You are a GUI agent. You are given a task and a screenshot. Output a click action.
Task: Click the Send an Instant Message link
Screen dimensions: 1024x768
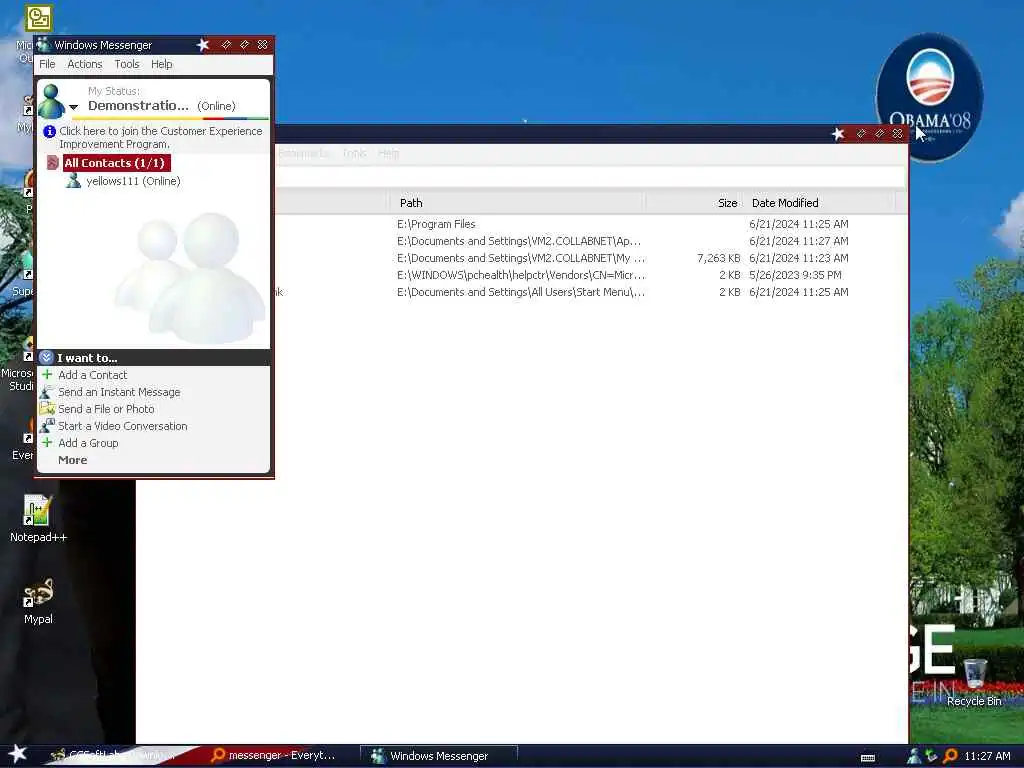(120, 392)
